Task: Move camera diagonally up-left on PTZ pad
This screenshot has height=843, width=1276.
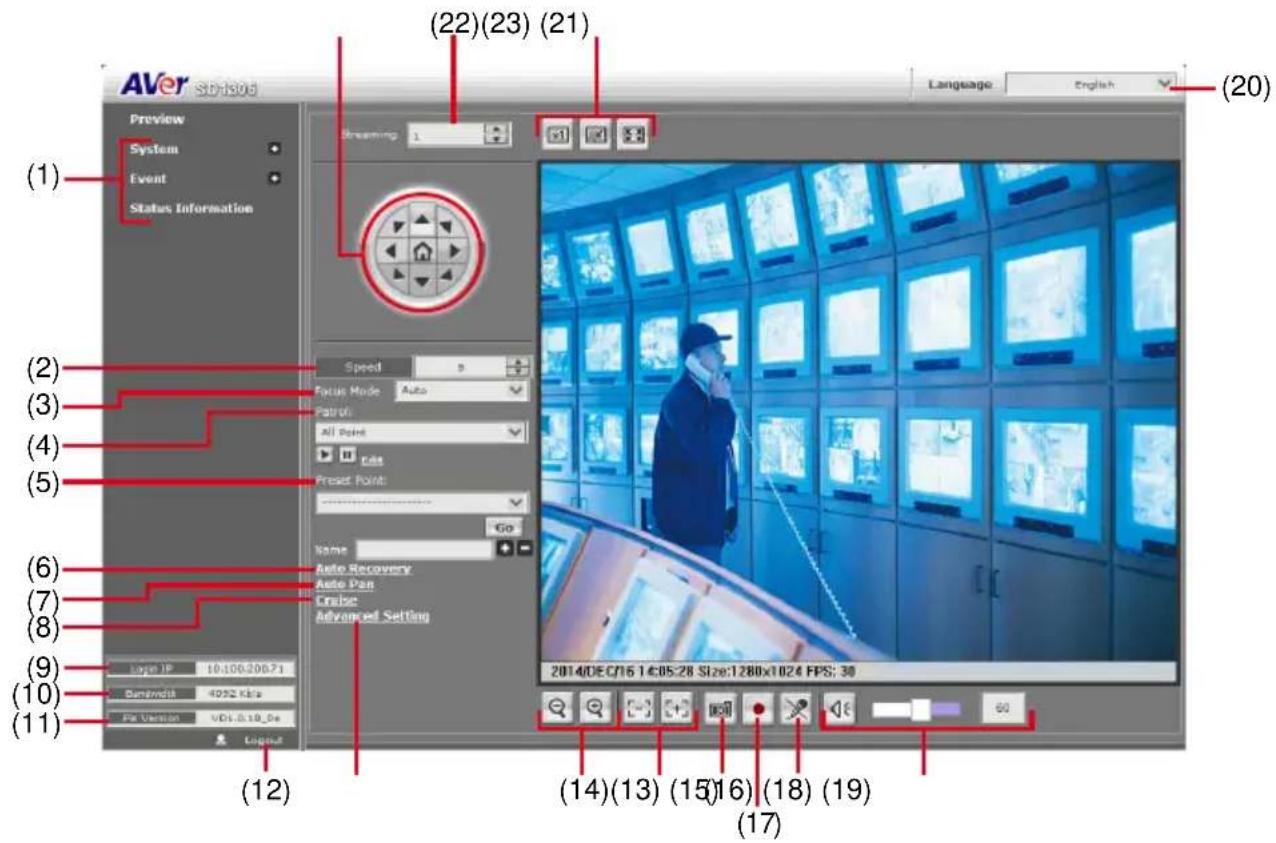Action: tap(399, 225)
